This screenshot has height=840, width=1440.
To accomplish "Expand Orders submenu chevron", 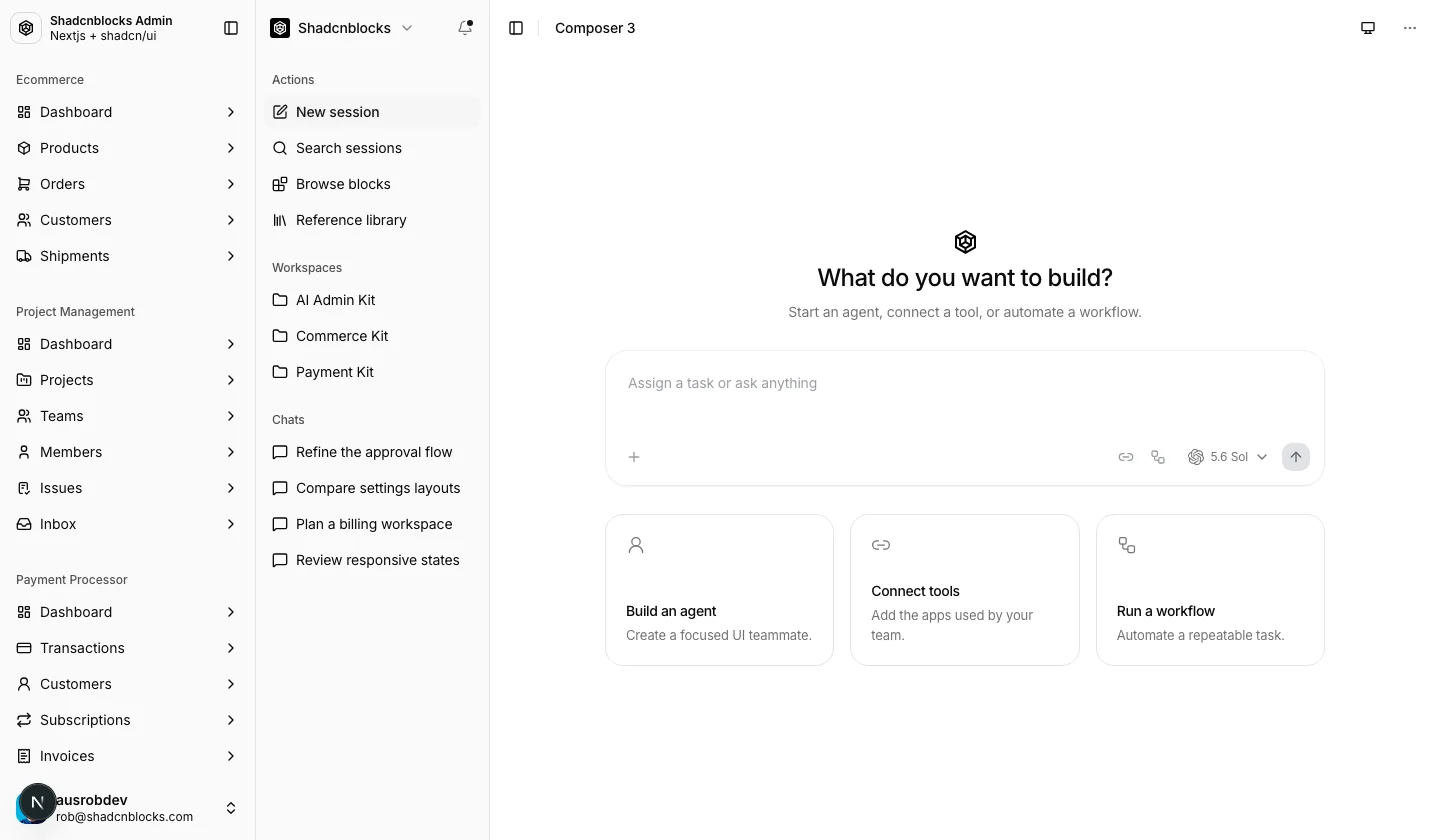I will click(x=231, y=184).
